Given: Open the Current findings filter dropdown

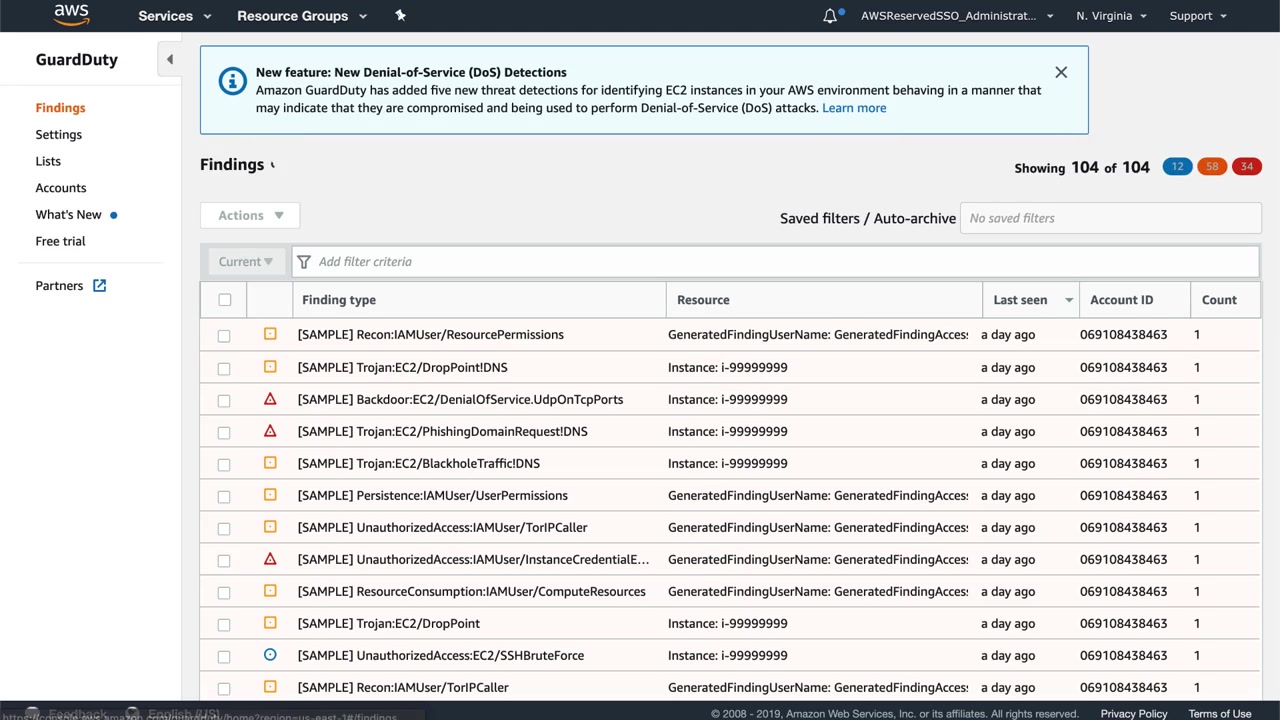Looking at the screenshot, I should pos(245,262).
